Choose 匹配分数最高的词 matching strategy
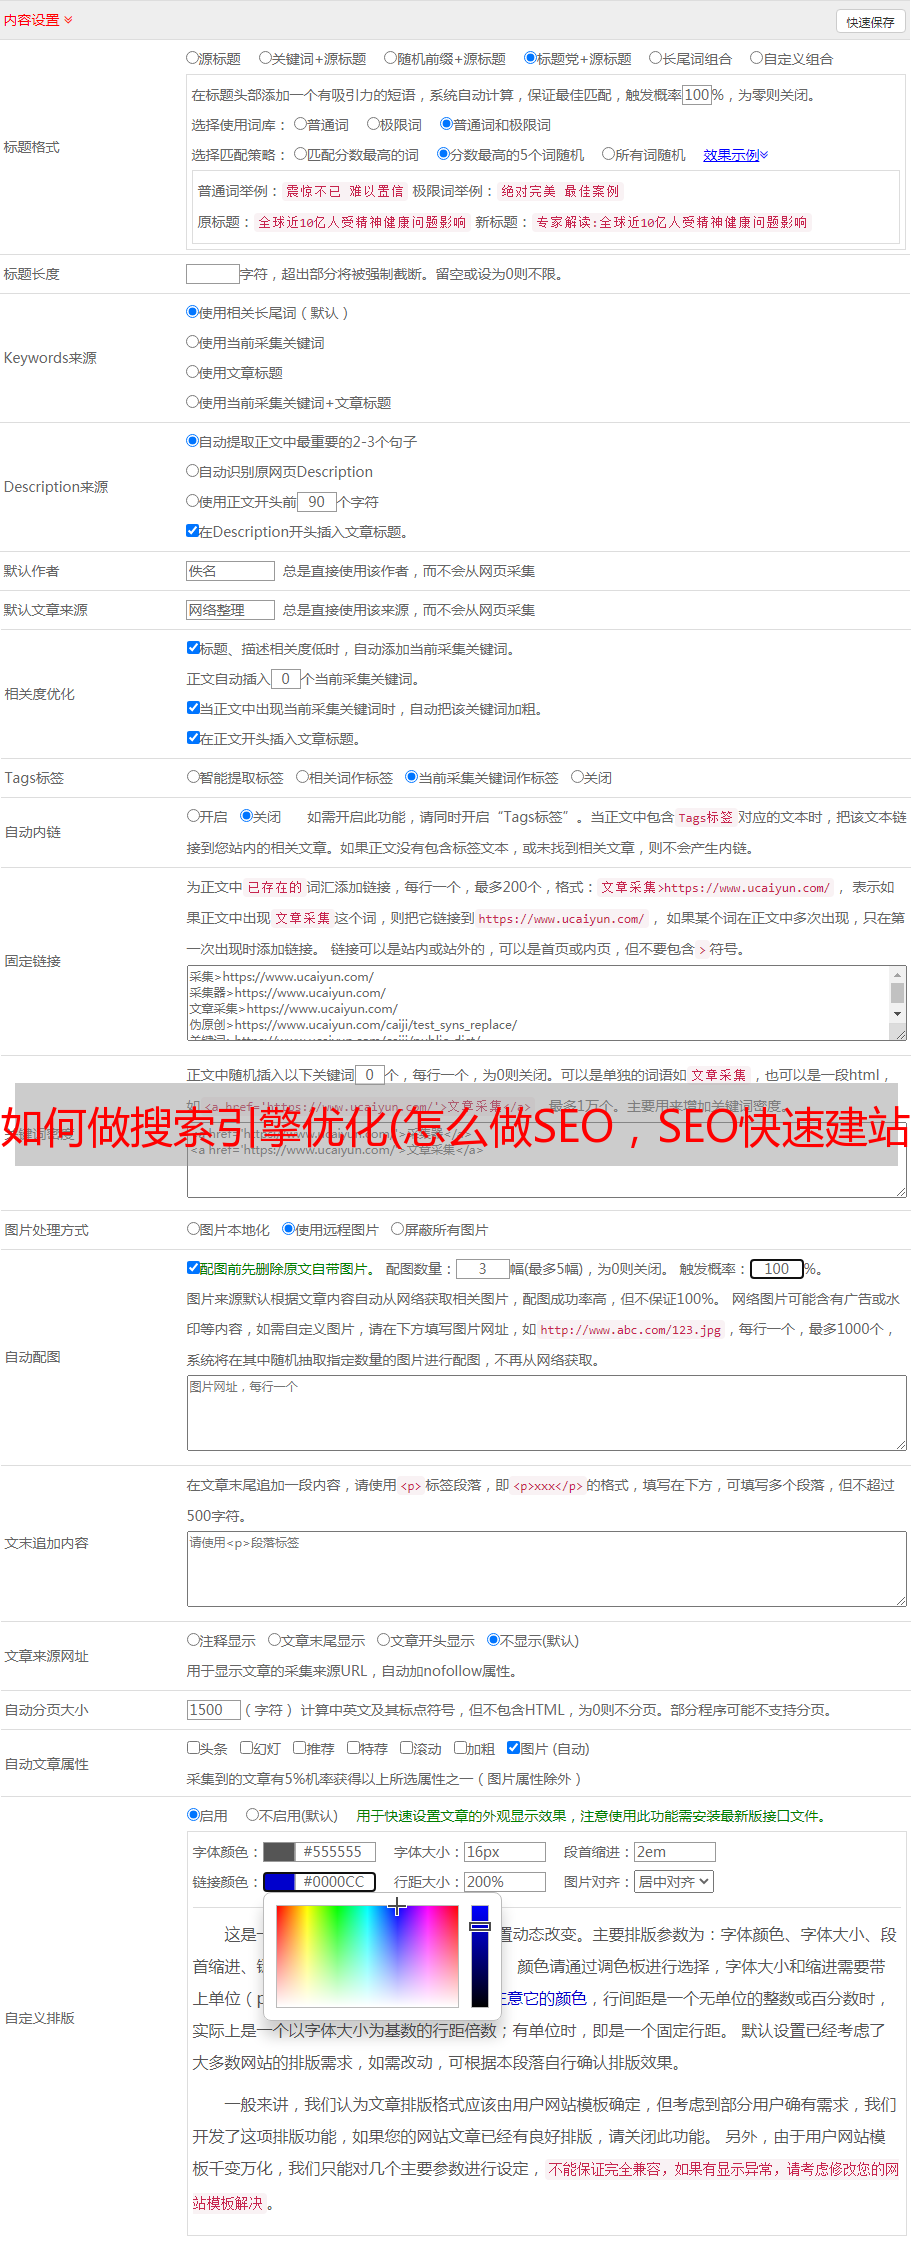 (300, 154)
